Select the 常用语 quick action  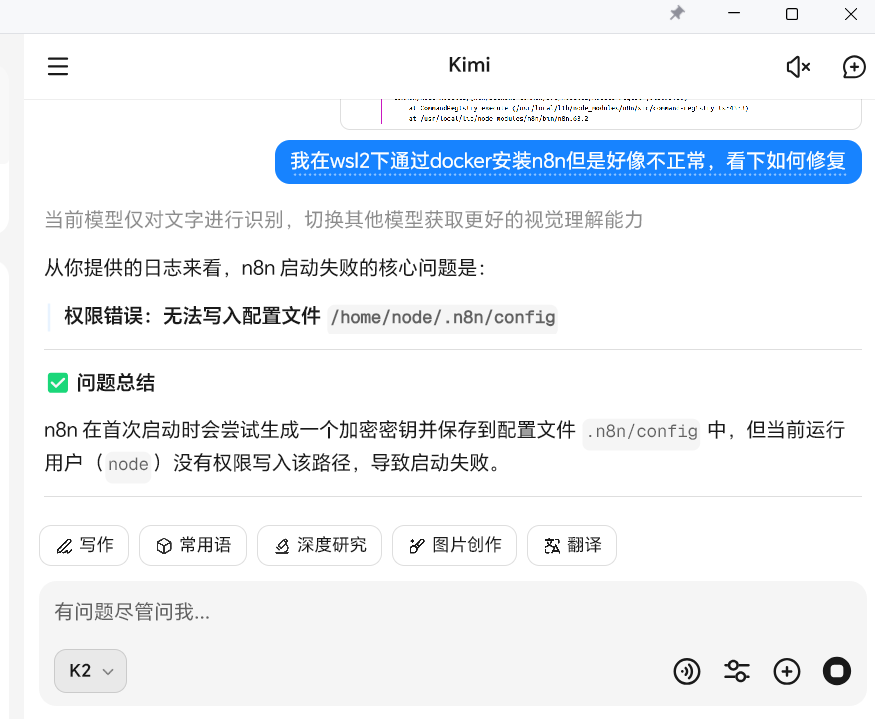click(x=193, y=545)
